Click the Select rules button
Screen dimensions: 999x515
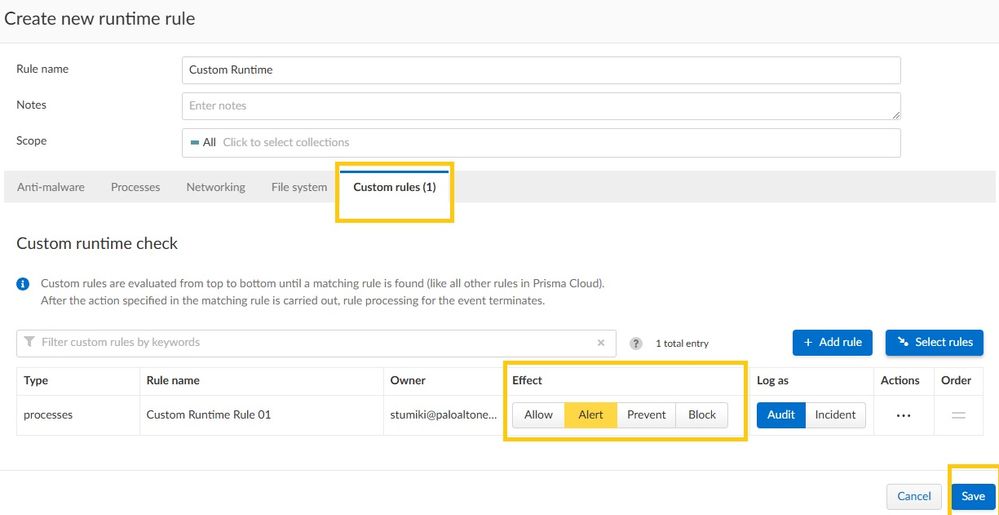934,342
